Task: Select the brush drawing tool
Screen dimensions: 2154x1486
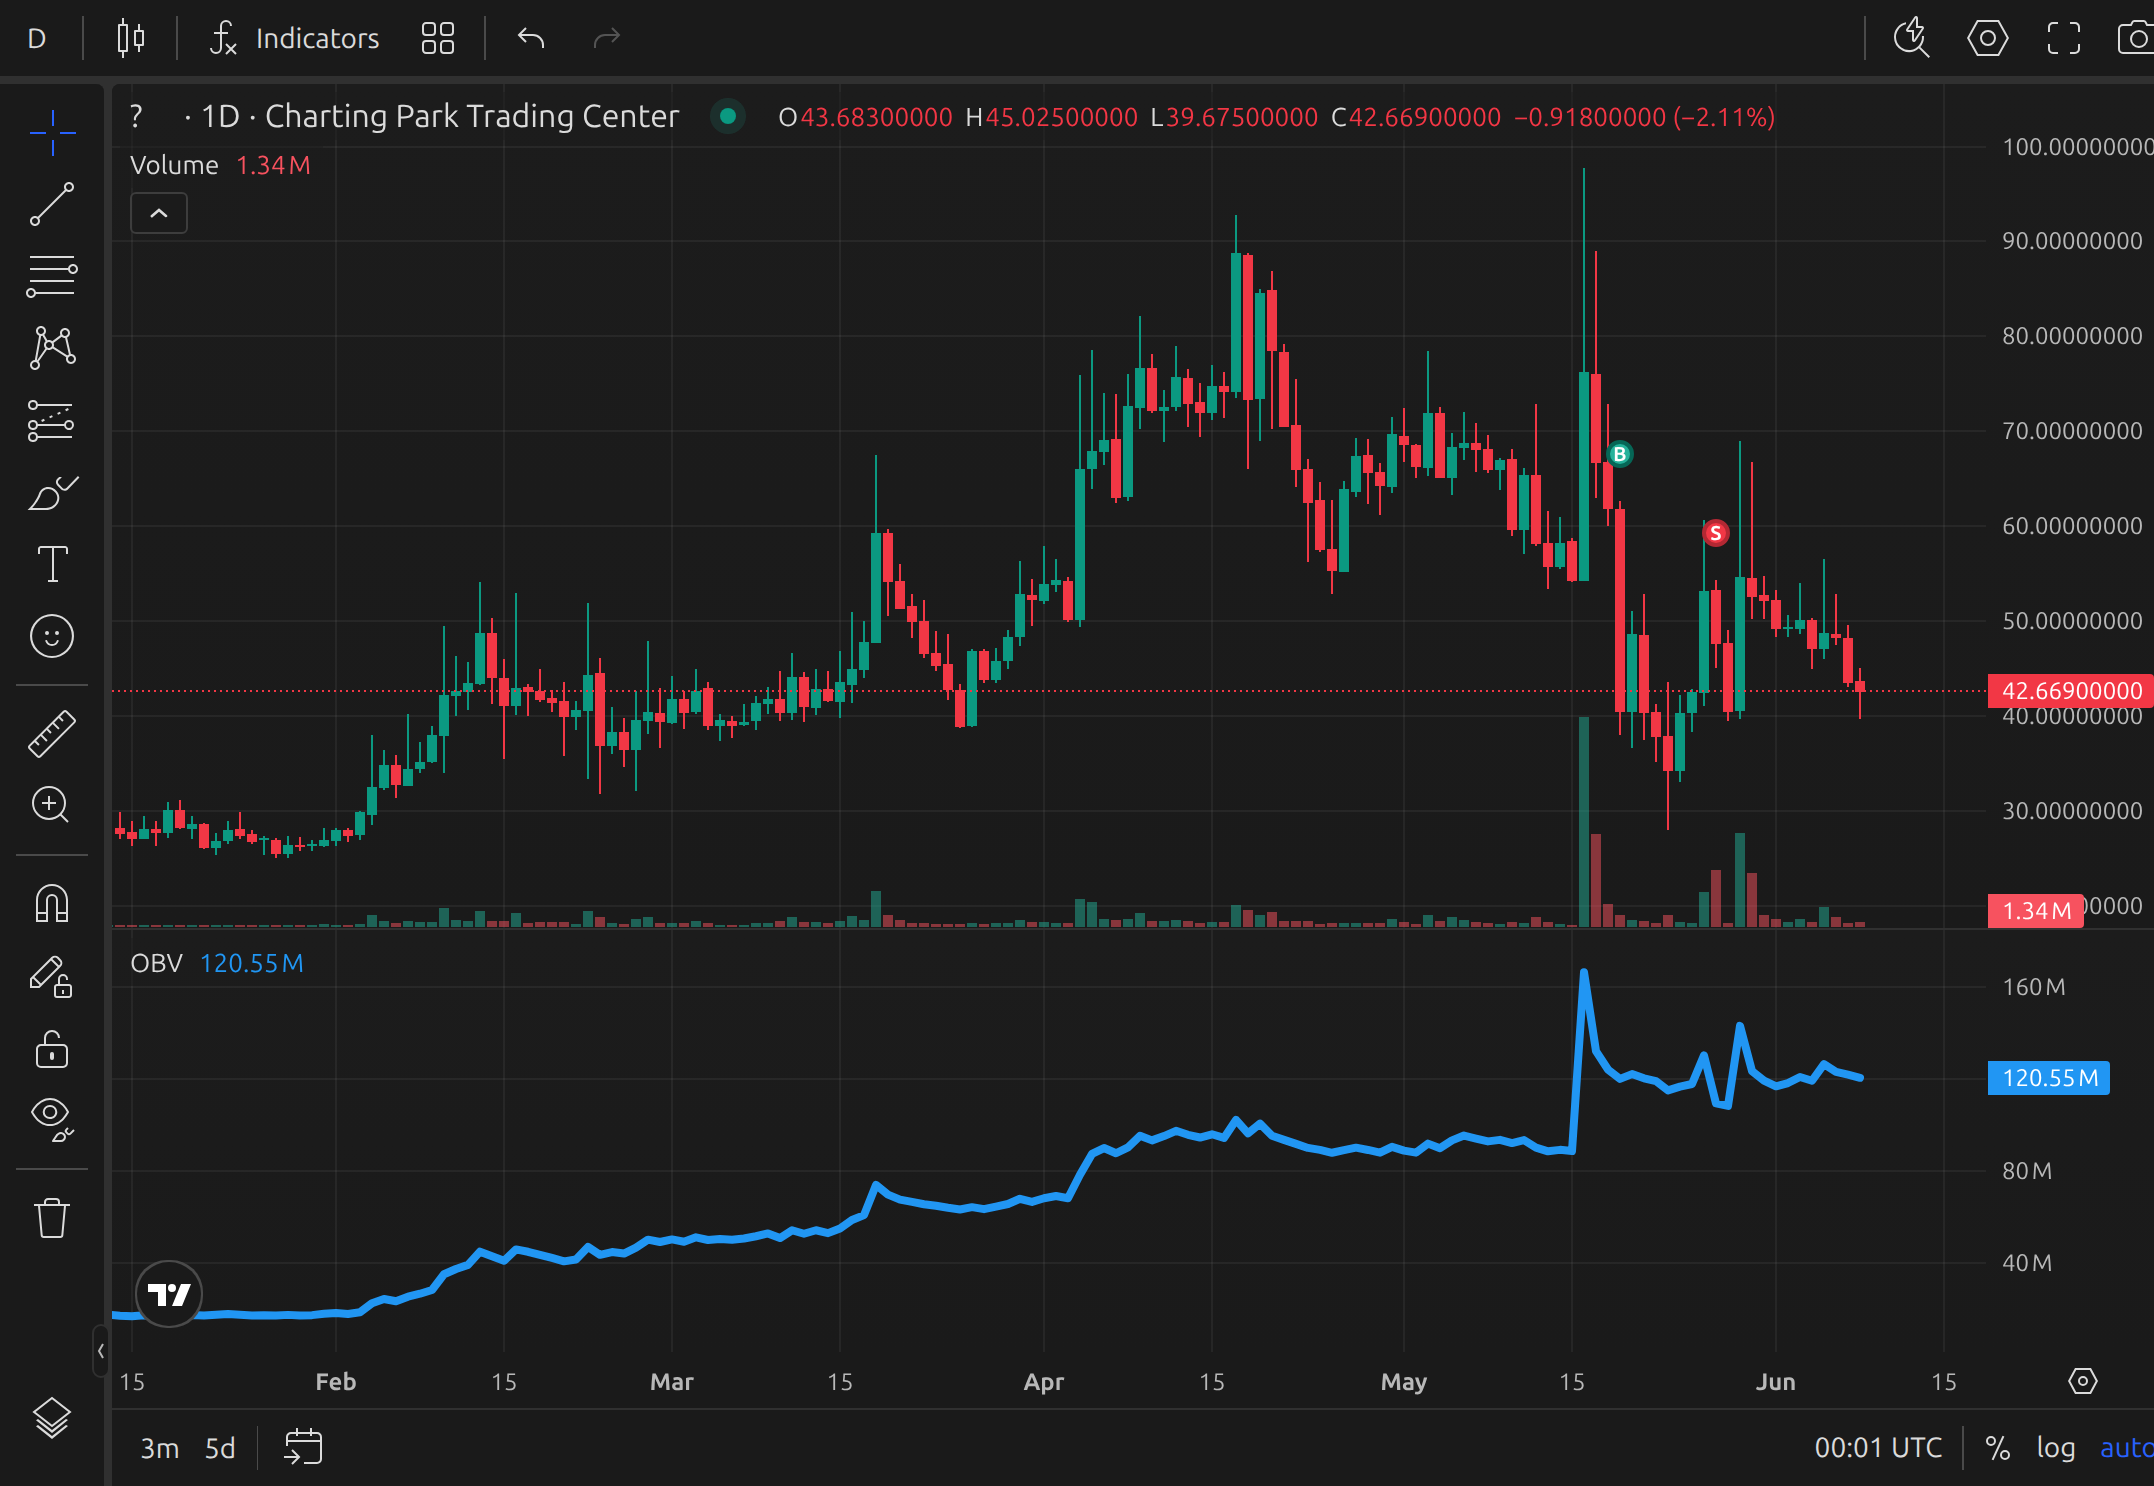Action: point(52,493)
